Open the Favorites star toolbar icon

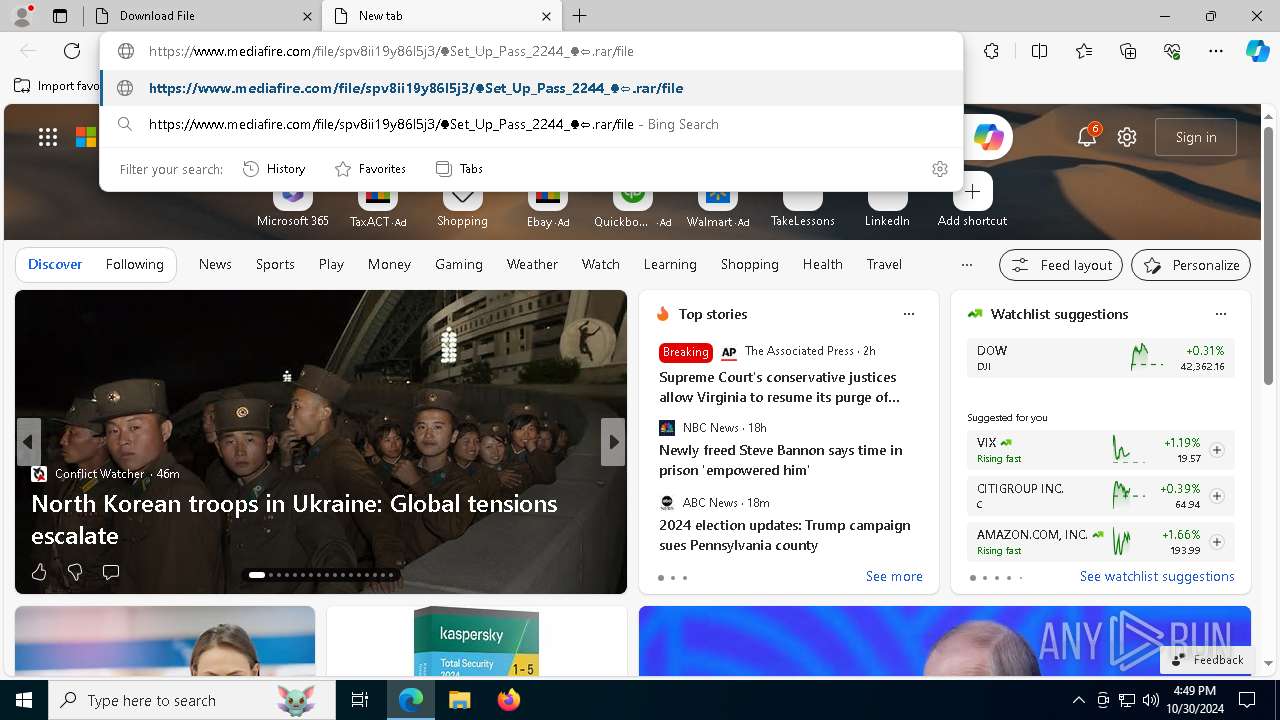[1084, 51]
